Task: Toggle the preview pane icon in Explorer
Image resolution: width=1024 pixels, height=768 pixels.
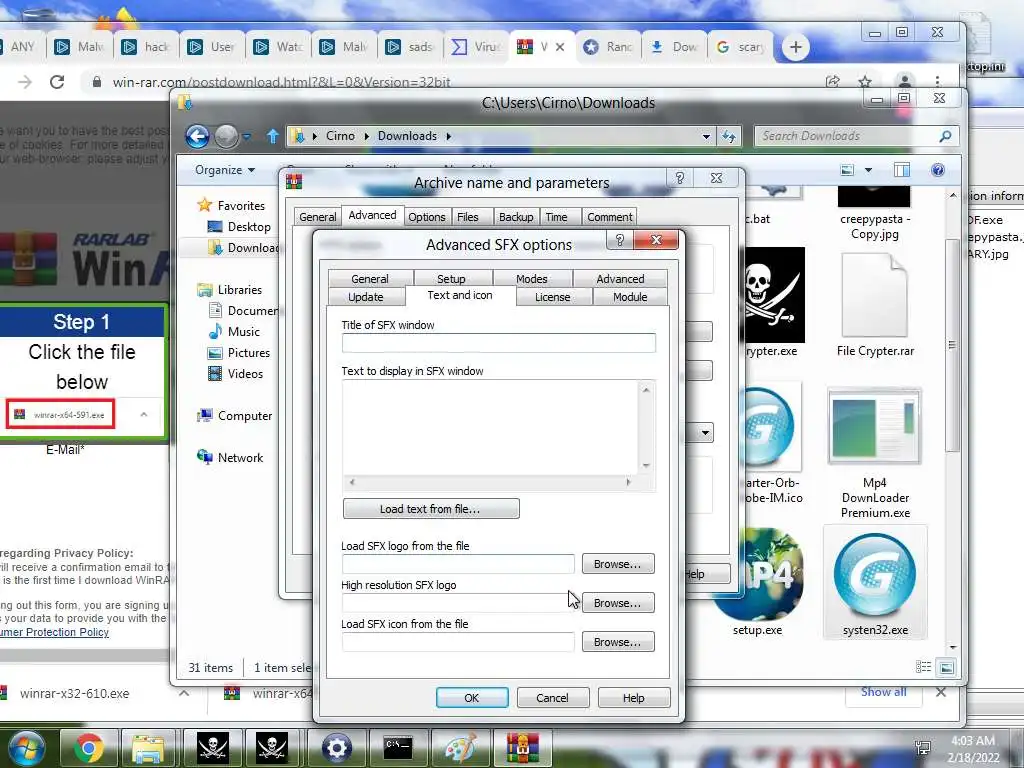Action: 902,170
